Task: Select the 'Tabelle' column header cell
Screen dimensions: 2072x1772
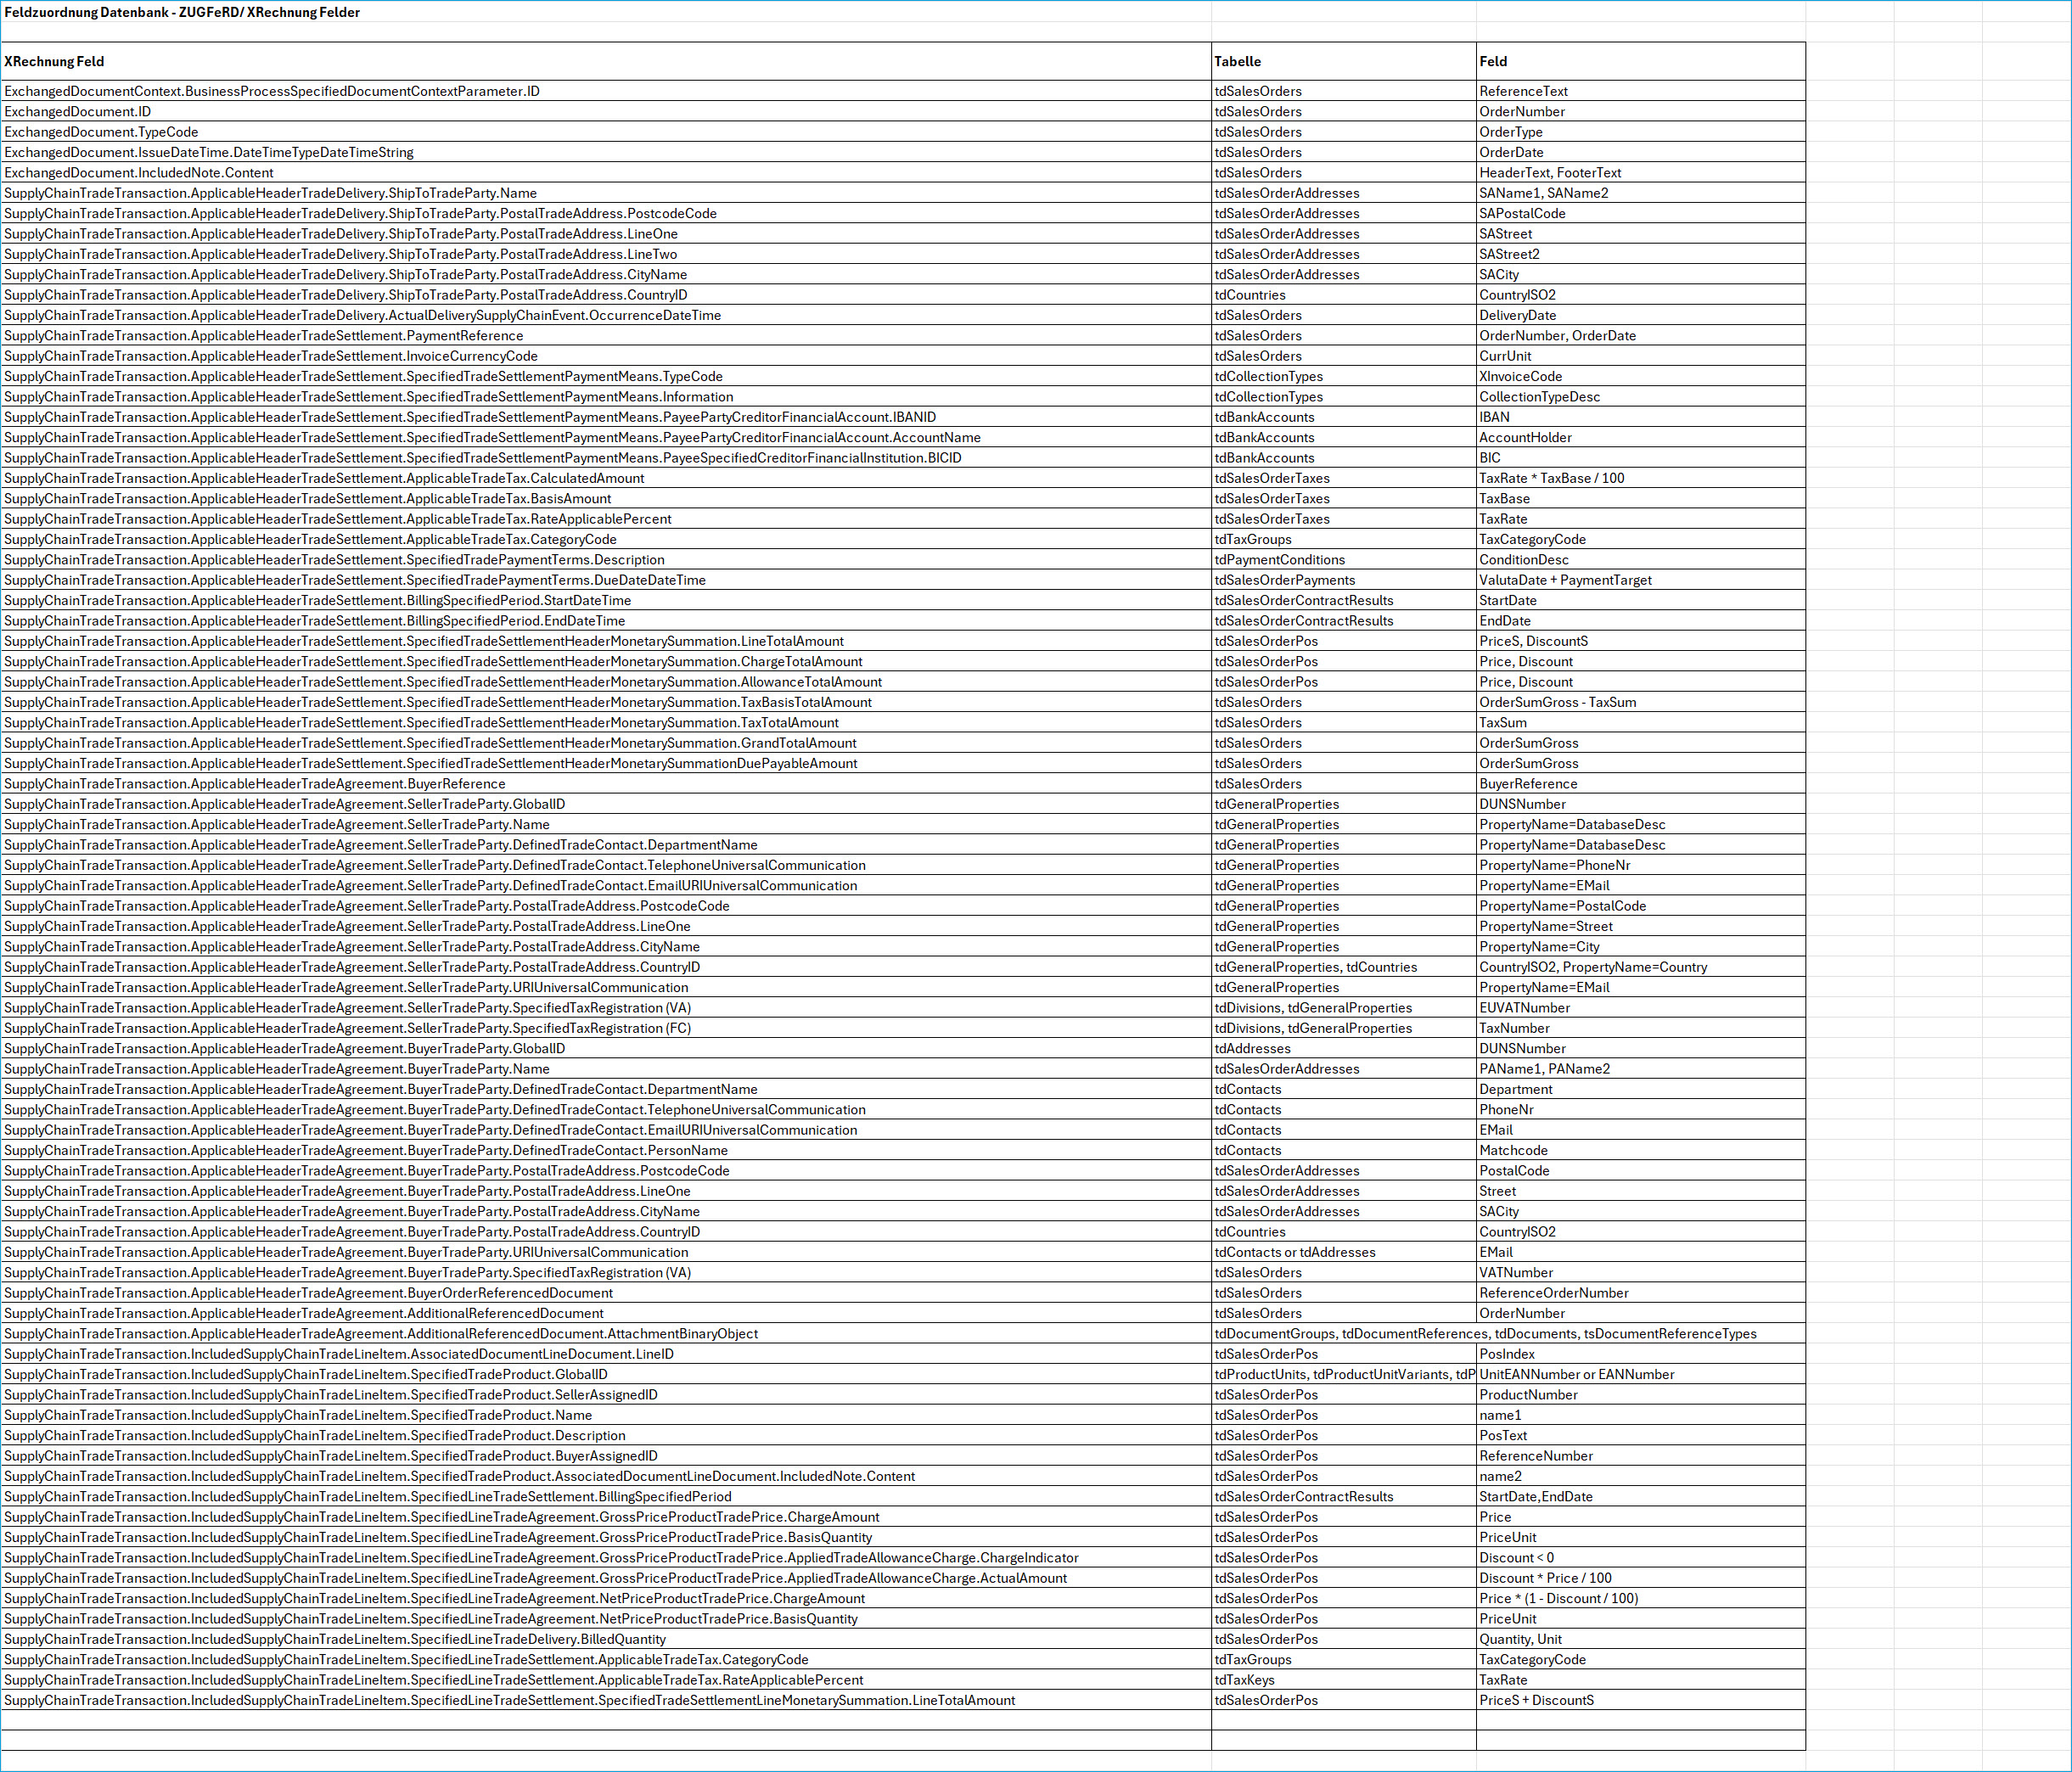Action: click(x=1343, y=61)
